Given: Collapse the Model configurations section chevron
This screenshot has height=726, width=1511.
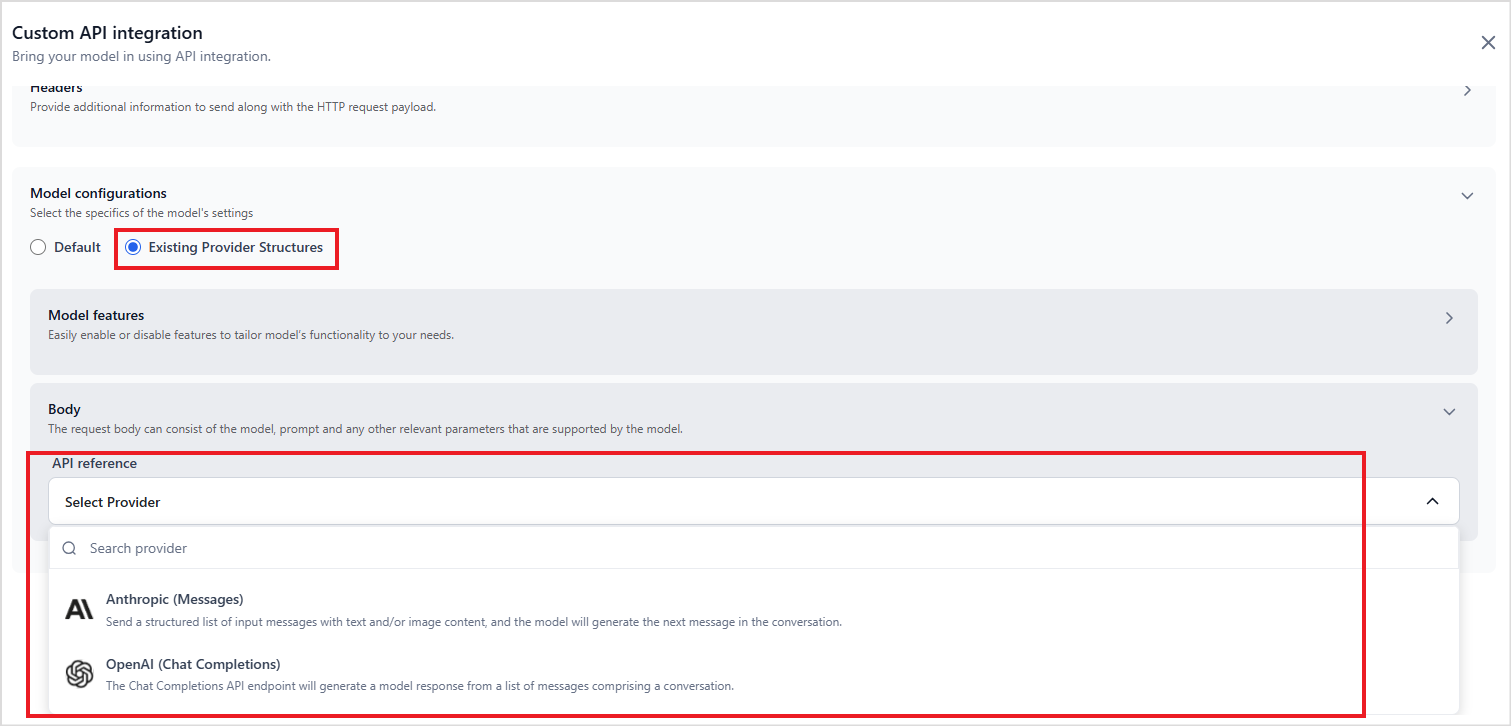Looking at the screenshot, I should point(1467,196).
